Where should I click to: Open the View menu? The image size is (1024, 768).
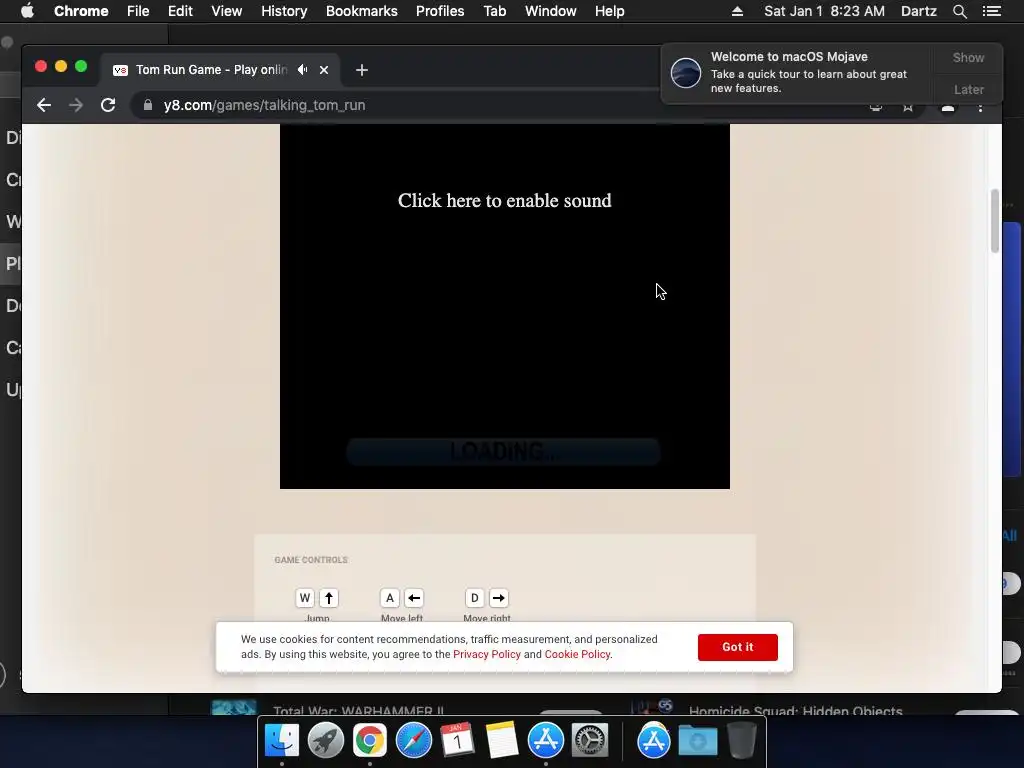click(227, 11)
